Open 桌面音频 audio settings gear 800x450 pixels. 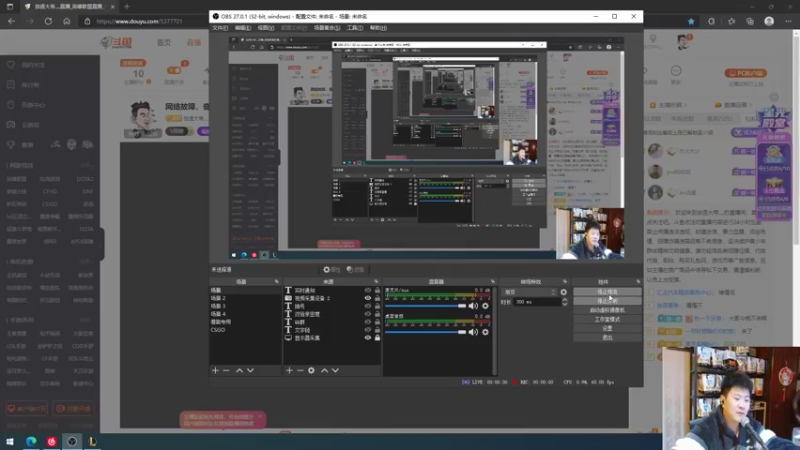[x=485, y=332]
